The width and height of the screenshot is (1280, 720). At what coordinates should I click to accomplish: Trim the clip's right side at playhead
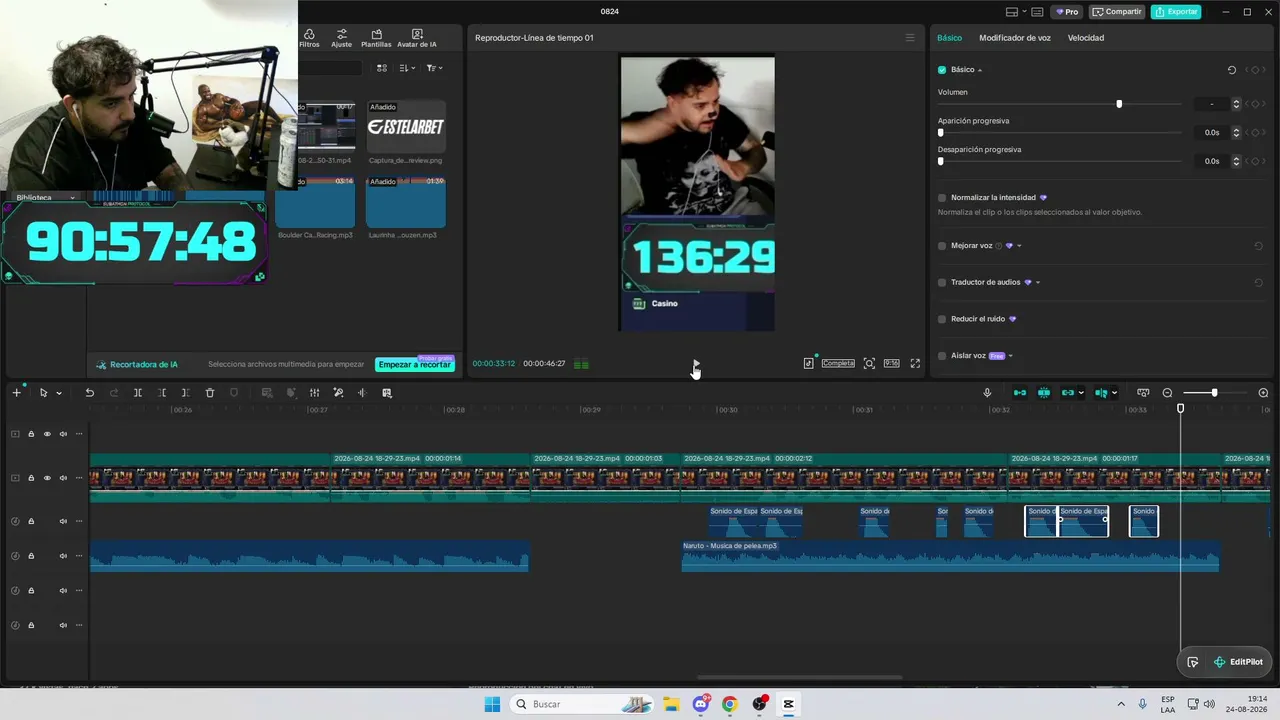pos(185,393)
